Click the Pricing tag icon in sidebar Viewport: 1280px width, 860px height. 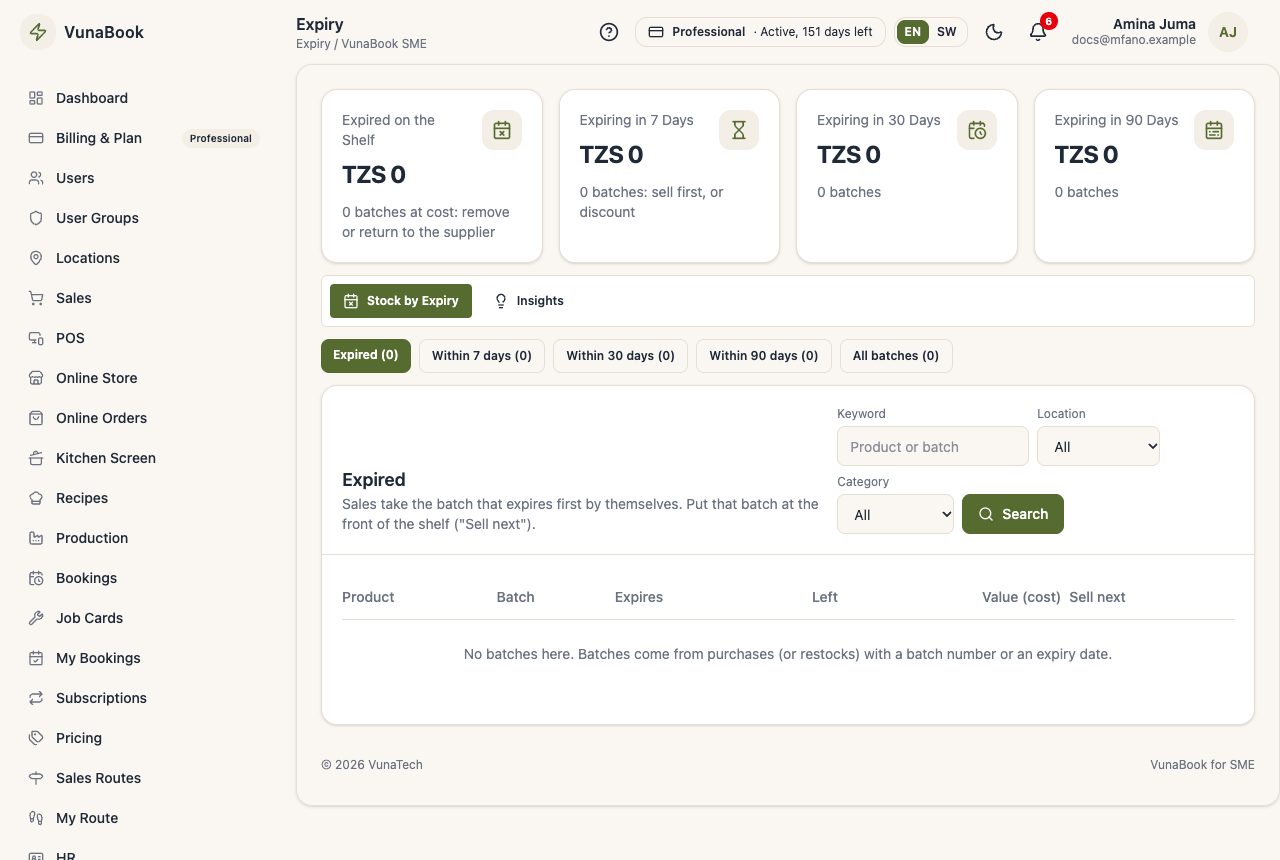tap(36, 738)
